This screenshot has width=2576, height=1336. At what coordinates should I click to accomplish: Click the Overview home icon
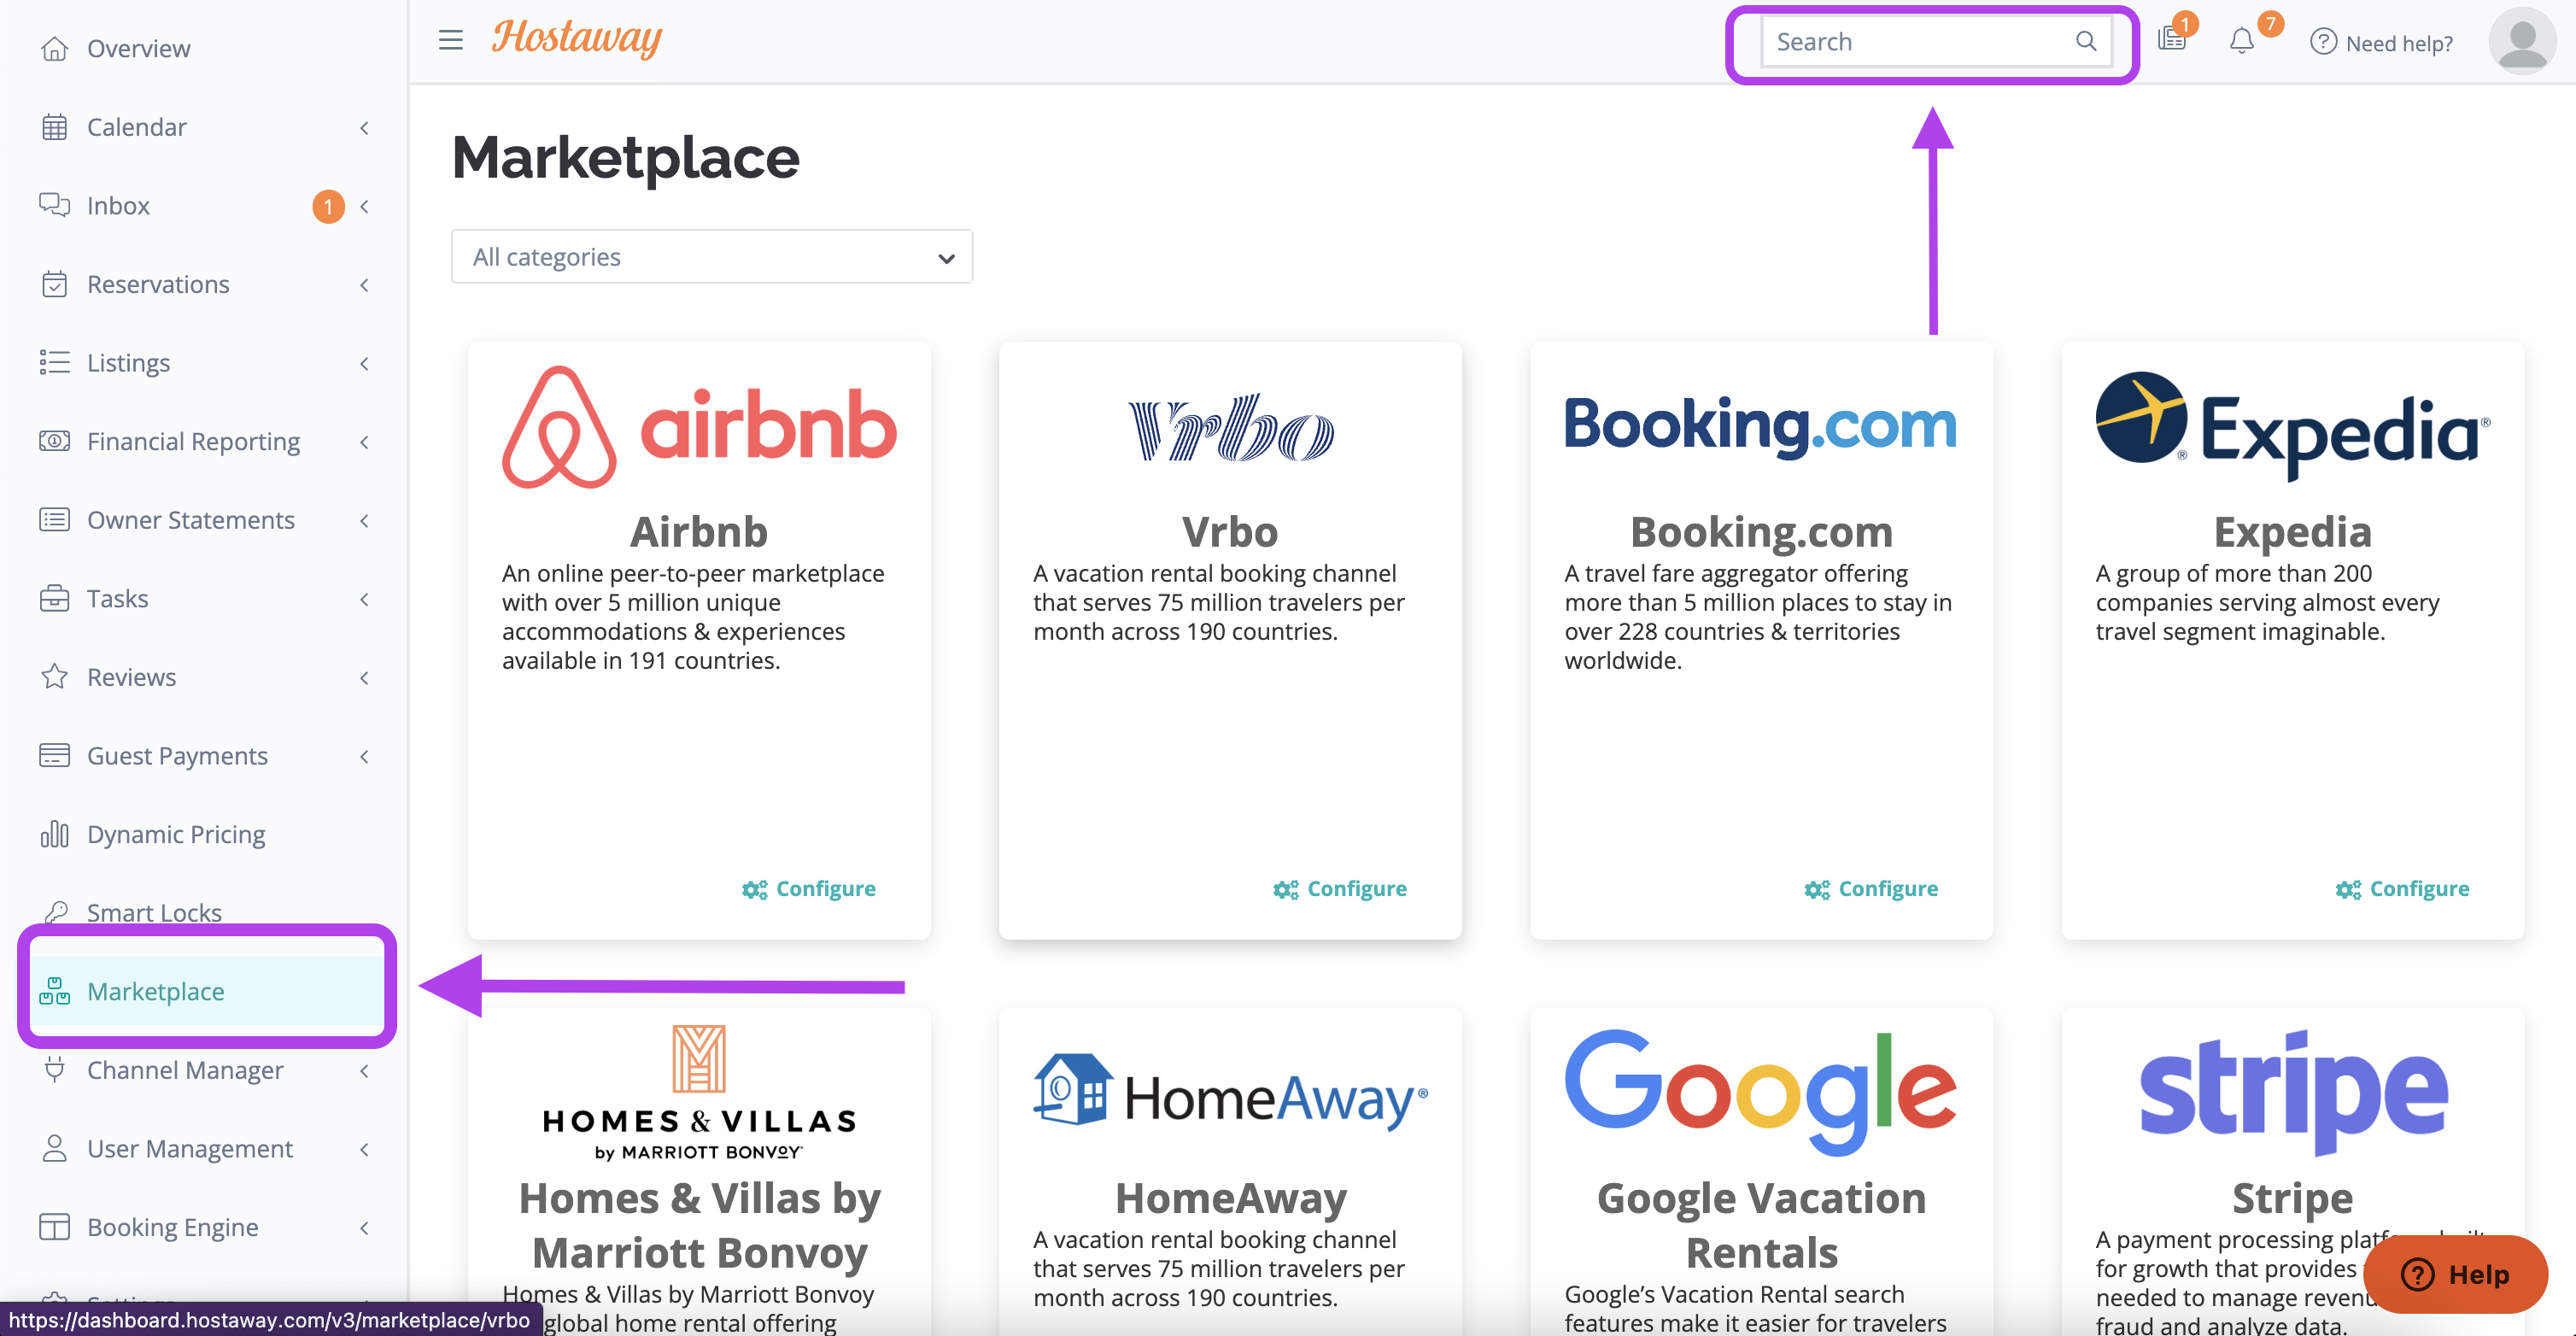pyautogui.click(x=54, y=48)
